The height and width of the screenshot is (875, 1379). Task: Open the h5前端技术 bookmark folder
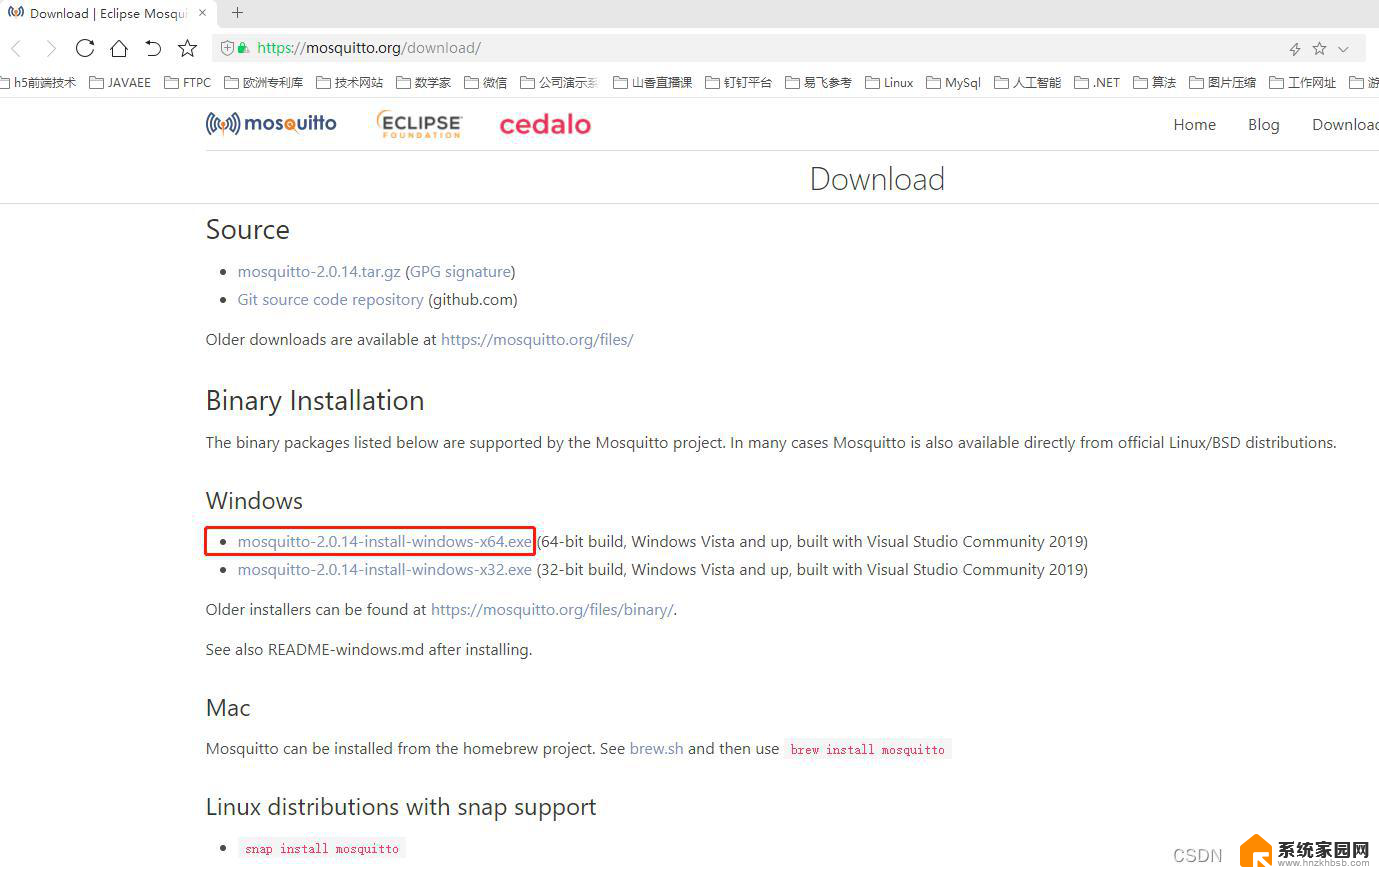tap(38, 82)
